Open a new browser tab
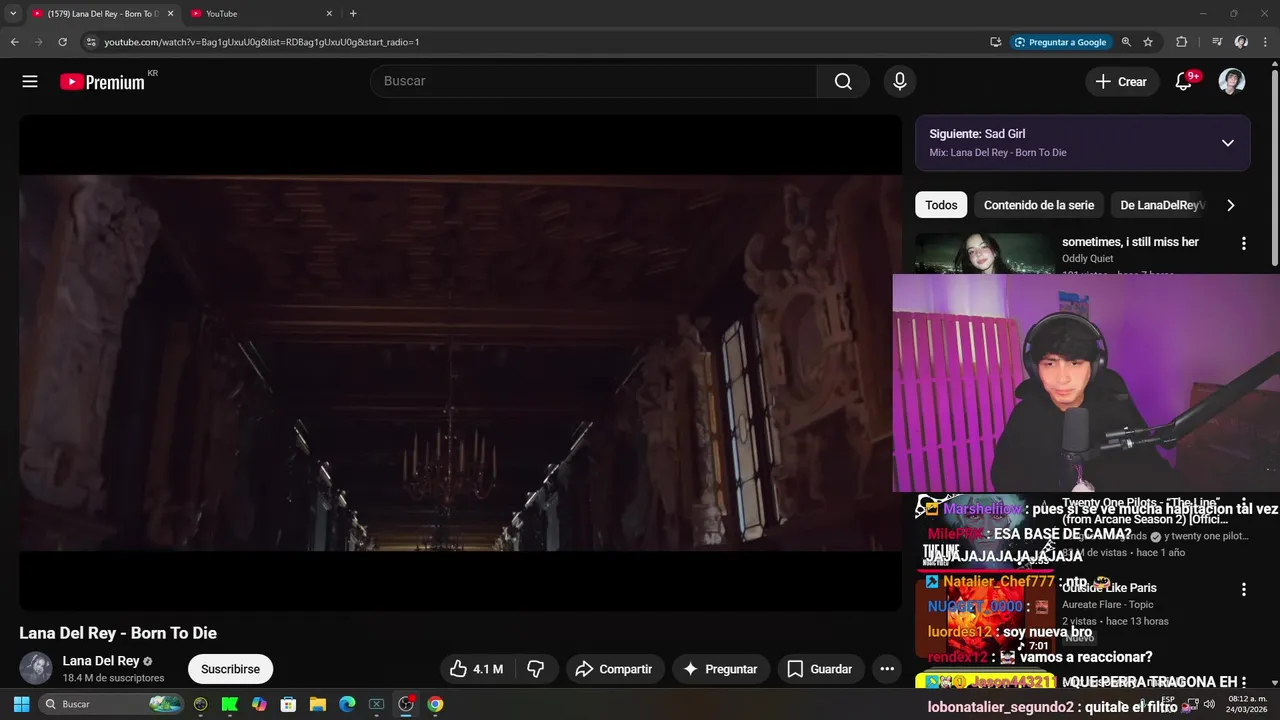This screenshot has height=720, width=1280. point(353,14)
